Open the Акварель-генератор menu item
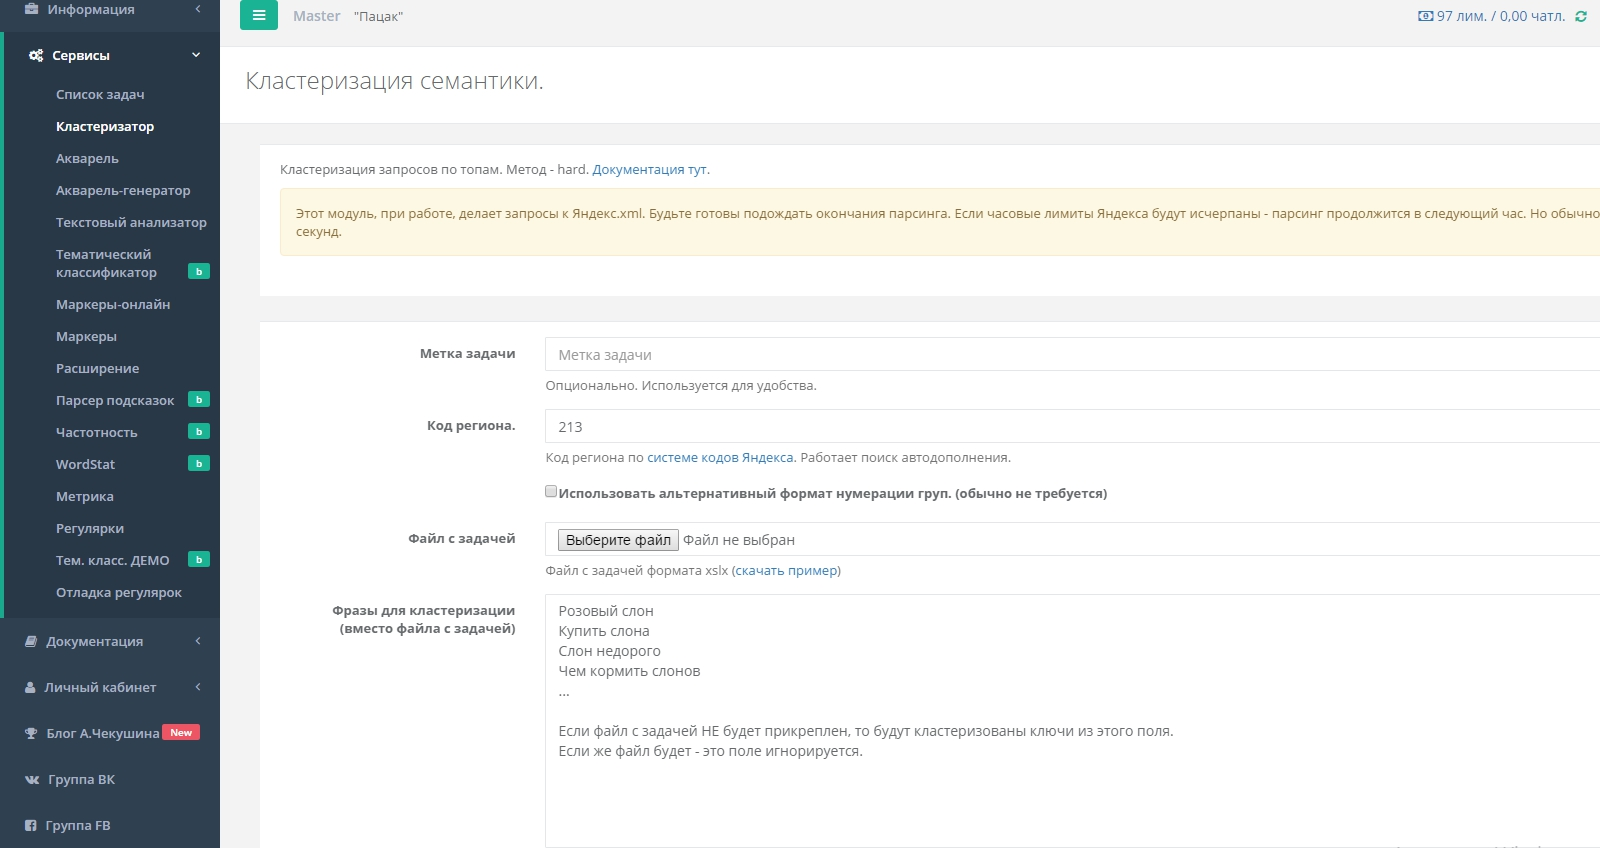The width and height of the screenshot is (1600, 848). point(123,190)
